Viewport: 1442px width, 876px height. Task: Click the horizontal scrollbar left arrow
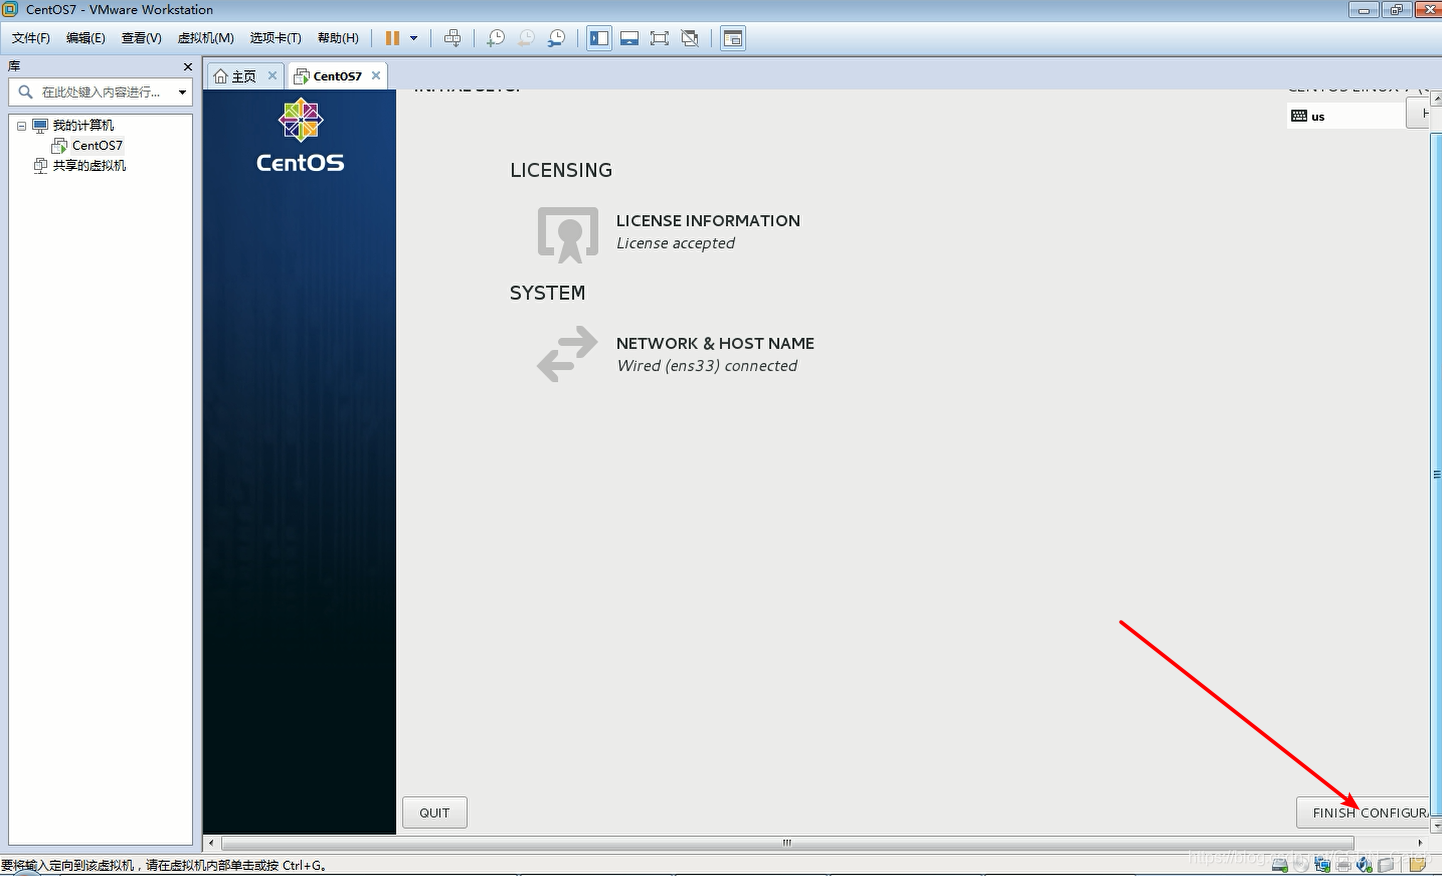coord(211,843)
